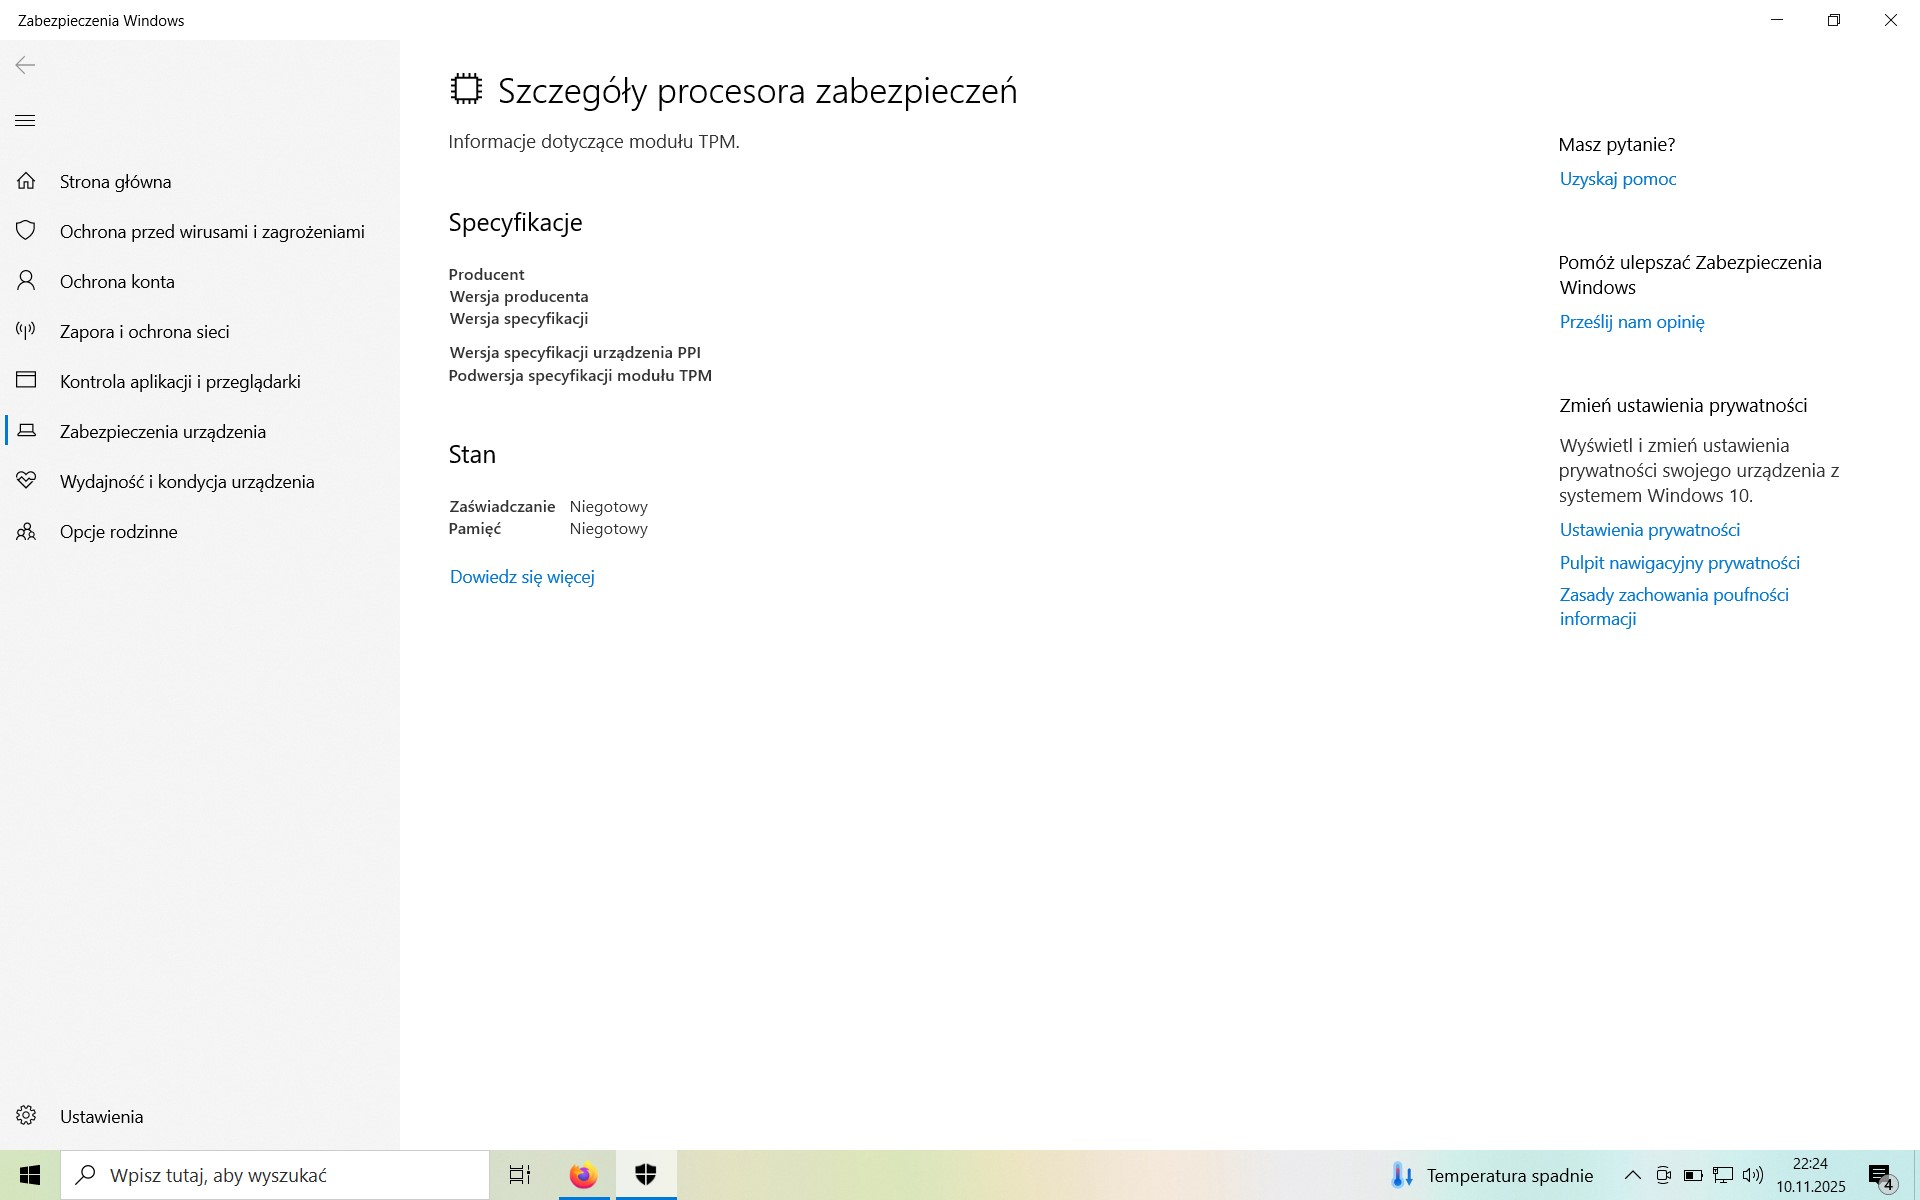Open the Uzyskaj pomoc link
This screenshot has width=1920, height=1200.
tap(1617, 179)
